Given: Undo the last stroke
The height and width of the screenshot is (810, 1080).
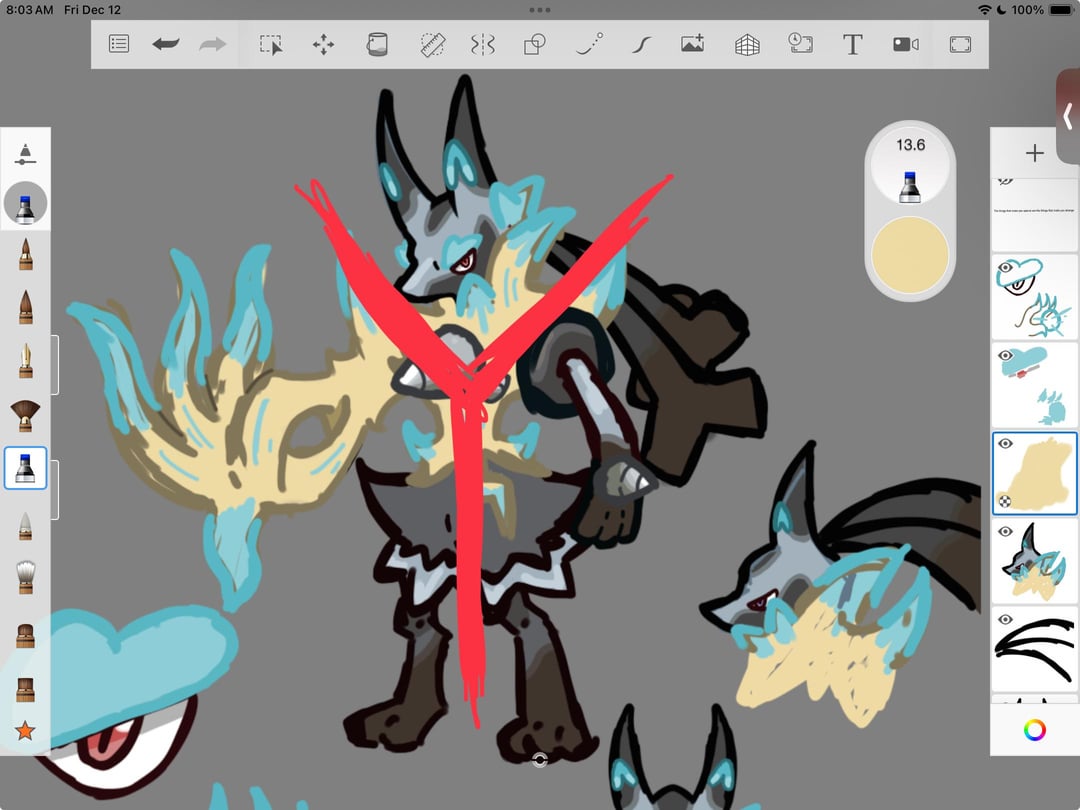Looking at the screenshot, I should click(x=166, y=44).
